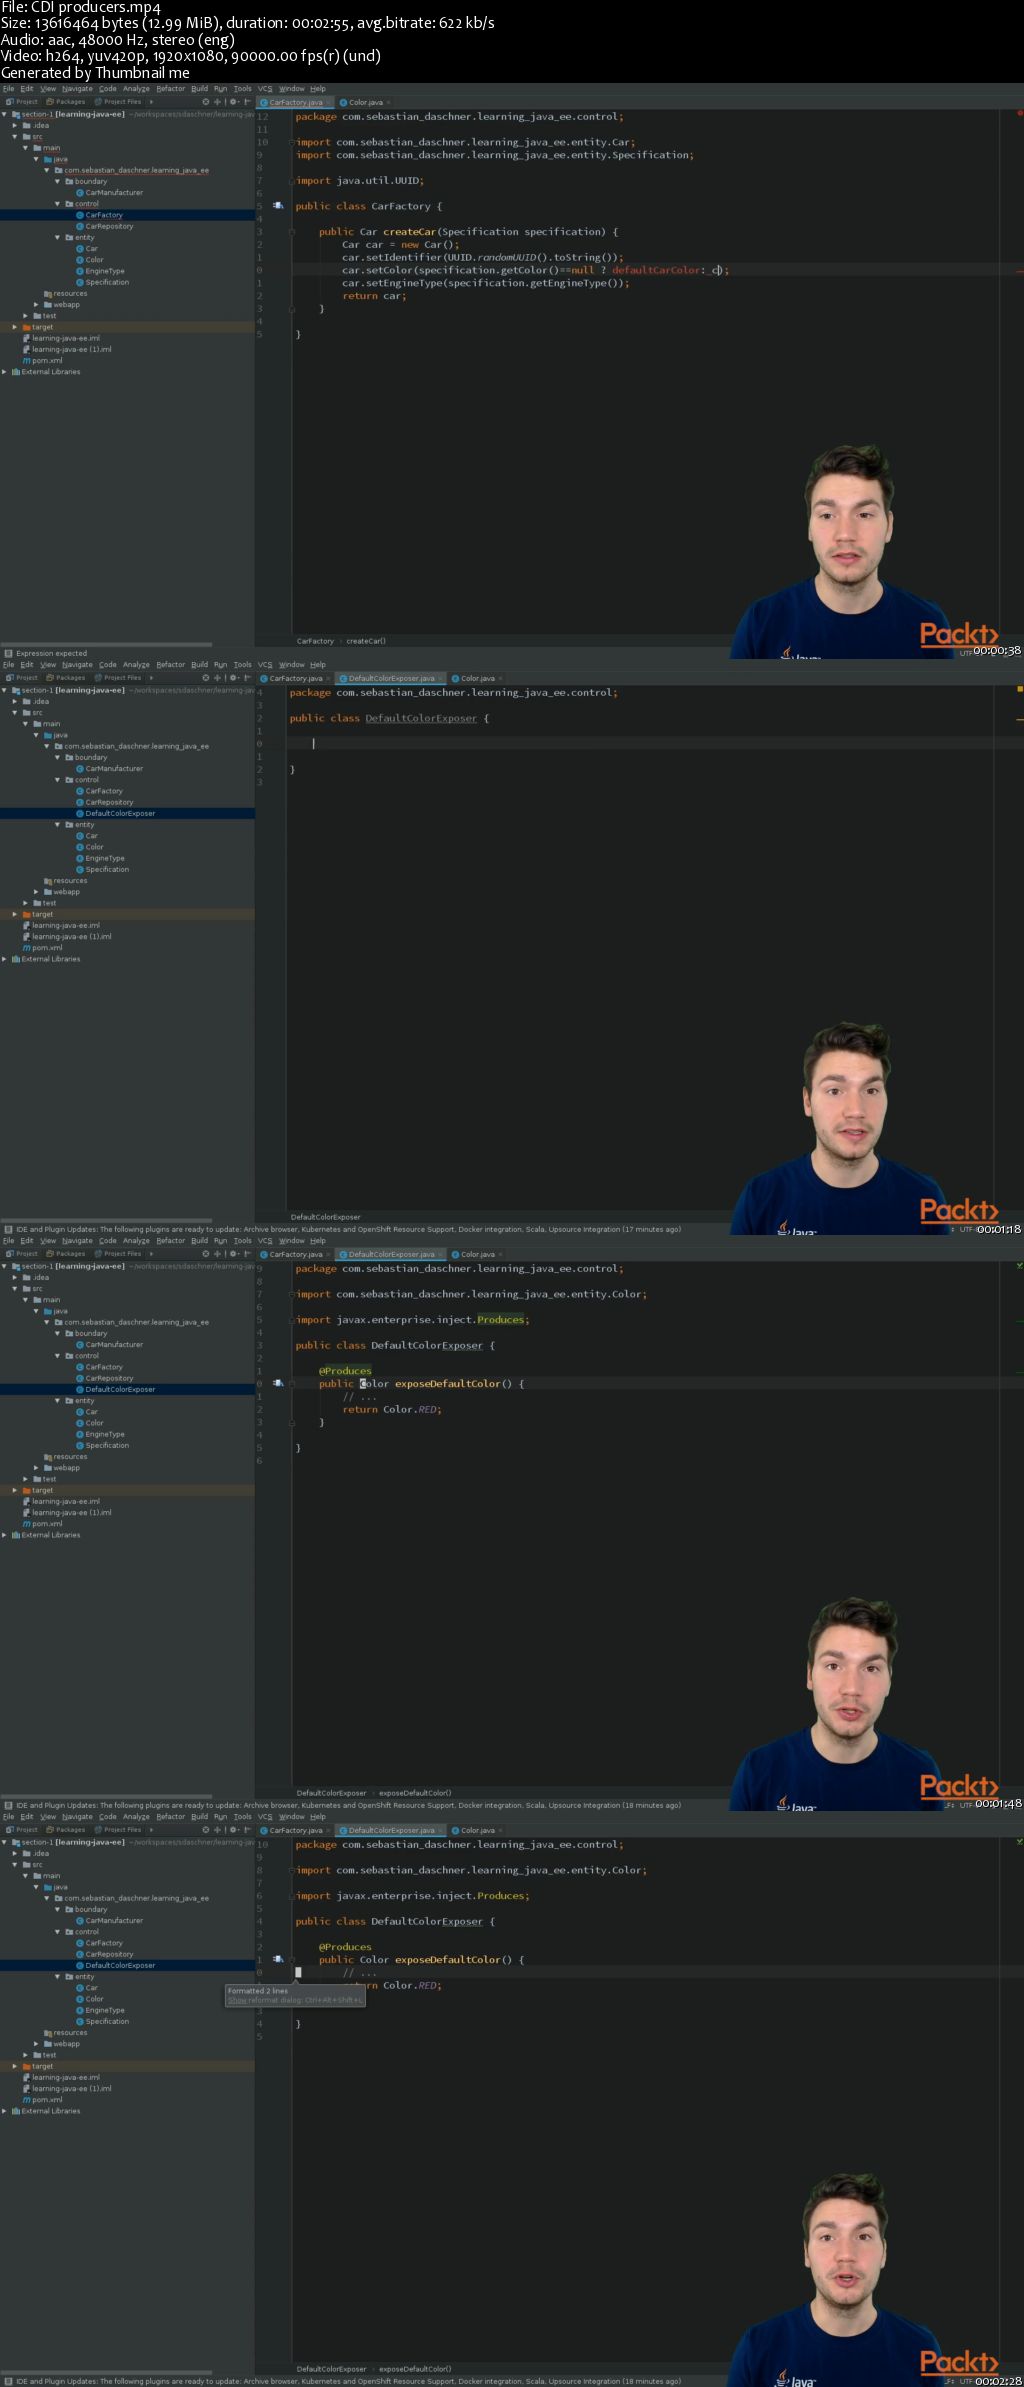Open Refactor menu in the 00:01:18 frame
Image resolution: width=1024 pixels, height=2387 pixels.
click(170, 665)
